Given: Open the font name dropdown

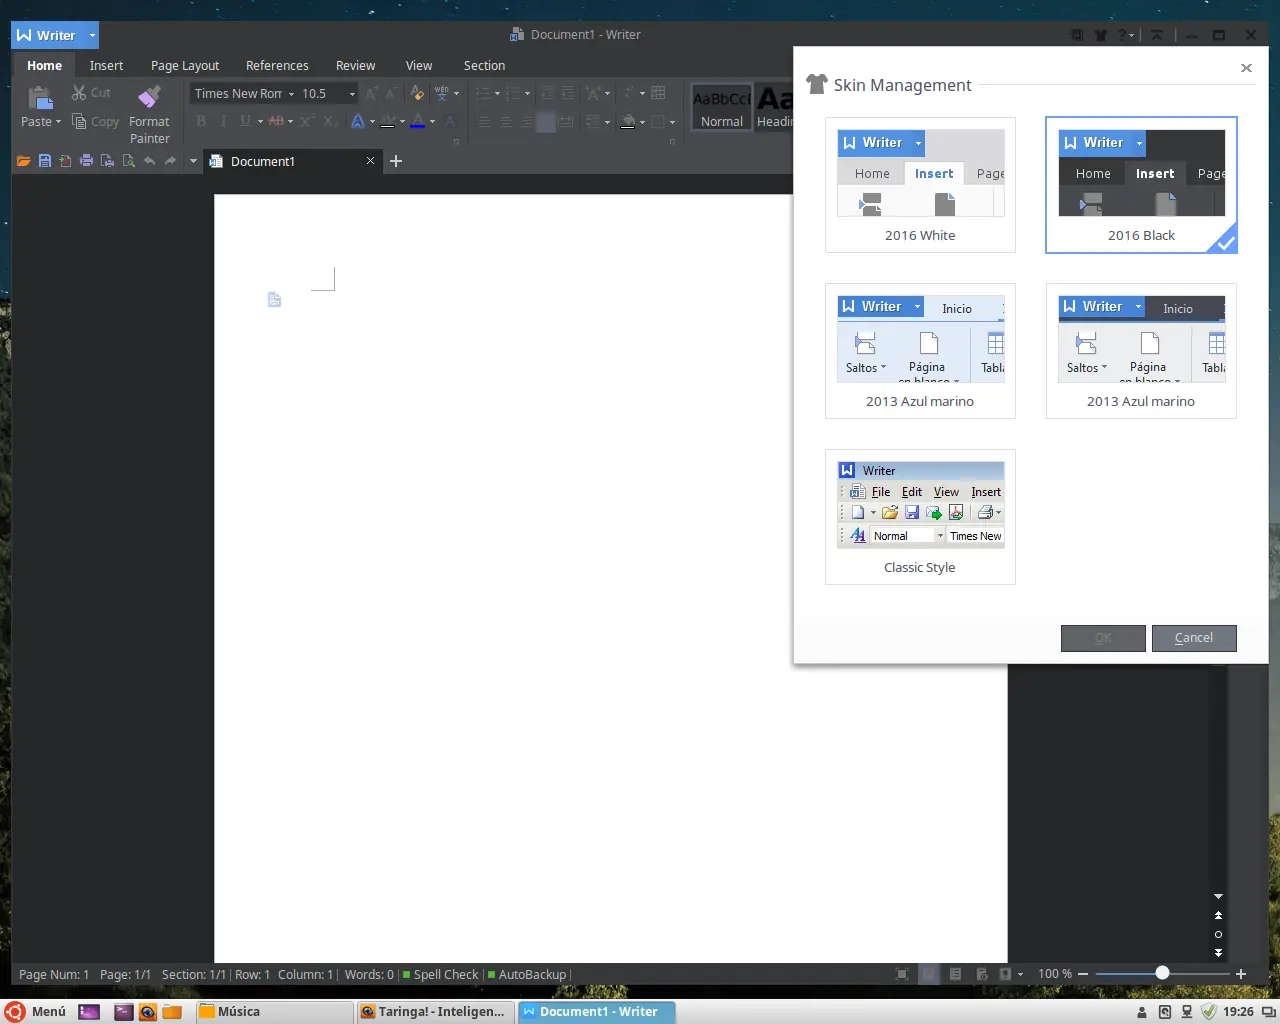Looking at the screenshot, I should [x=291, y=94].
